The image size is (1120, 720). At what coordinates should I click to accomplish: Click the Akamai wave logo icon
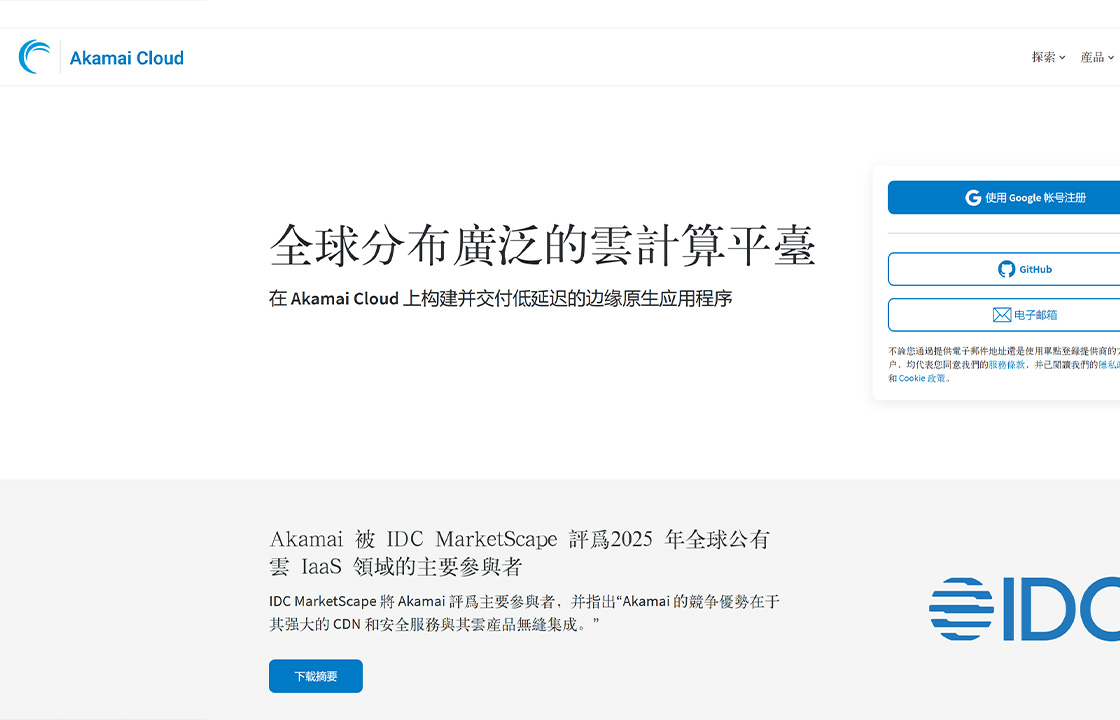(x=34, y=57)
